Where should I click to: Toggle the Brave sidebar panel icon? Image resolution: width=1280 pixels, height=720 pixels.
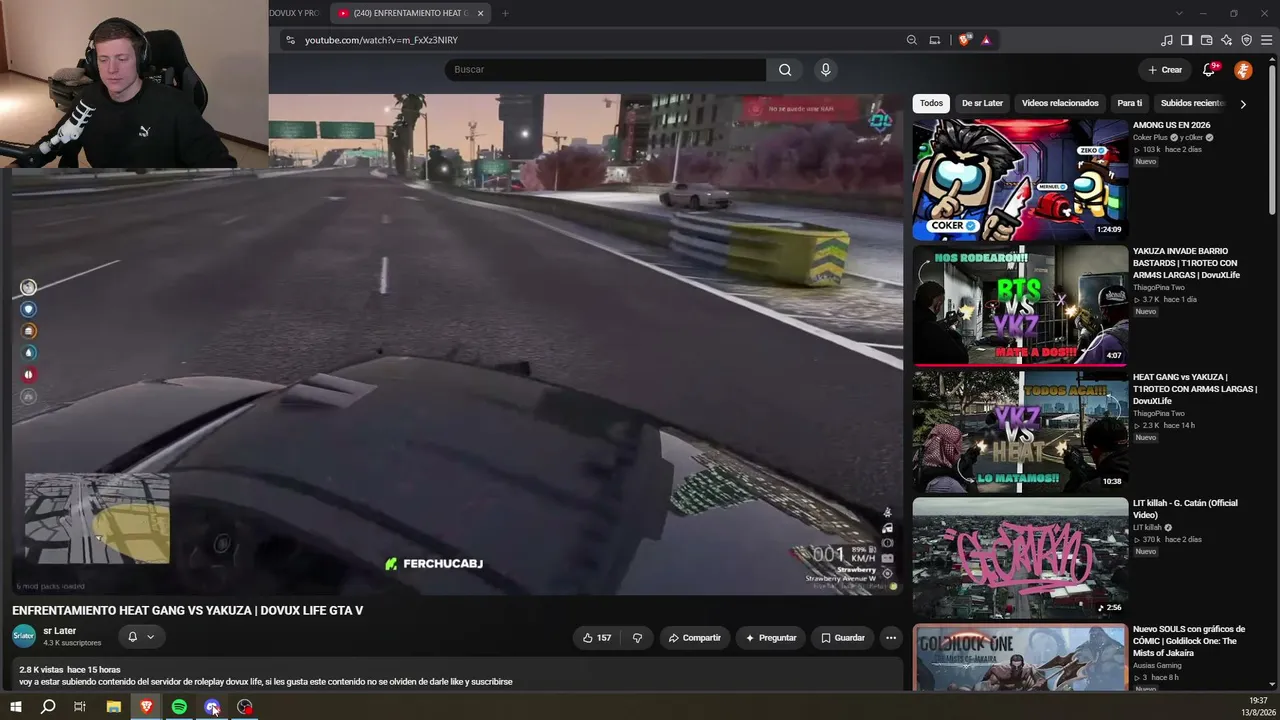[x=1187, y=40]
